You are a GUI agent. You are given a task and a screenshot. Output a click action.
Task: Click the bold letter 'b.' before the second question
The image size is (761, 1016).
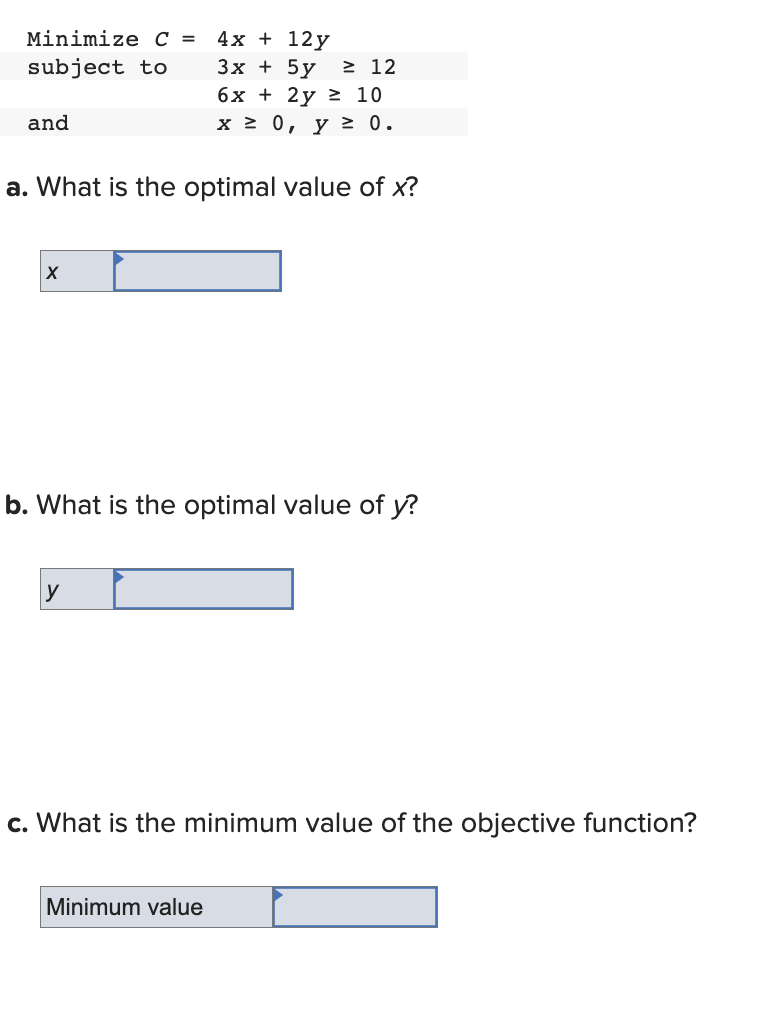(x=17, y=505)
